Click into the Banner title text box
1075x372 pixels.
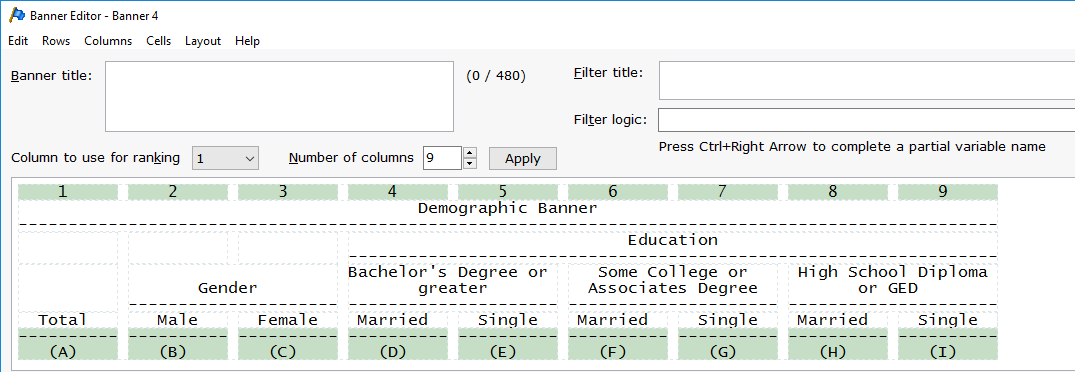279,97
